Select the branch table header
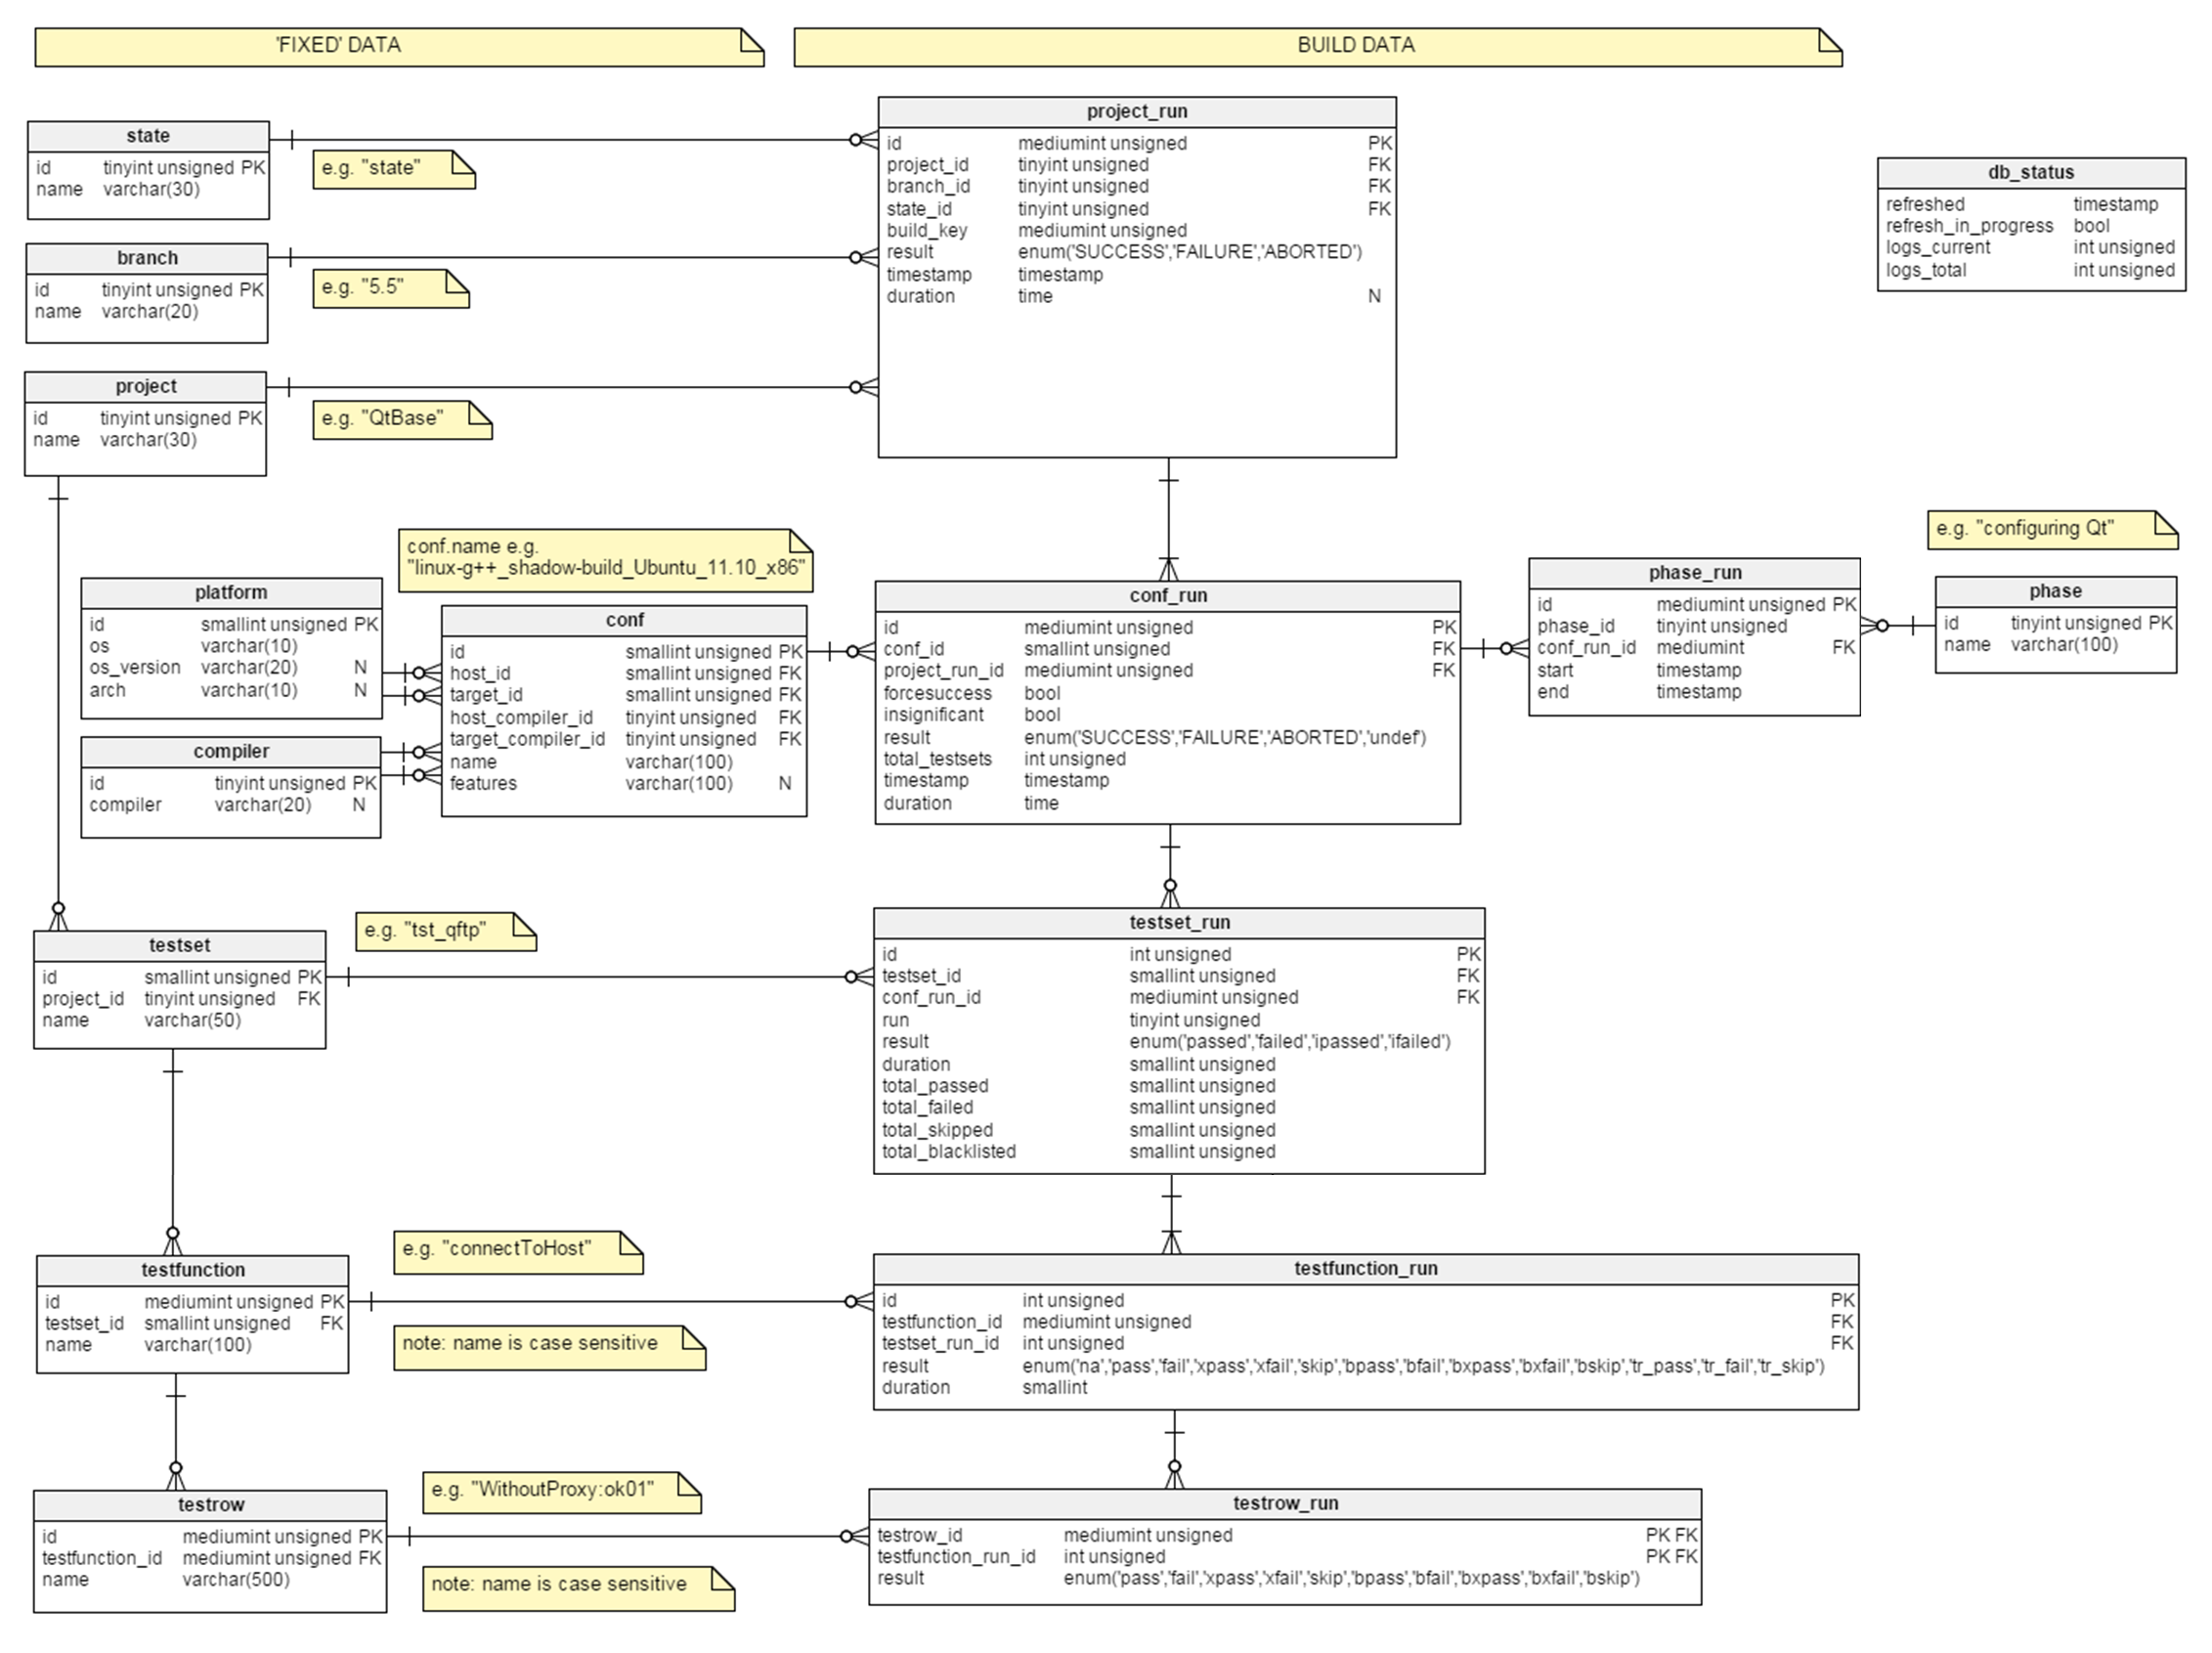This screenshot has width=2212, height=1653. [147, 258]
